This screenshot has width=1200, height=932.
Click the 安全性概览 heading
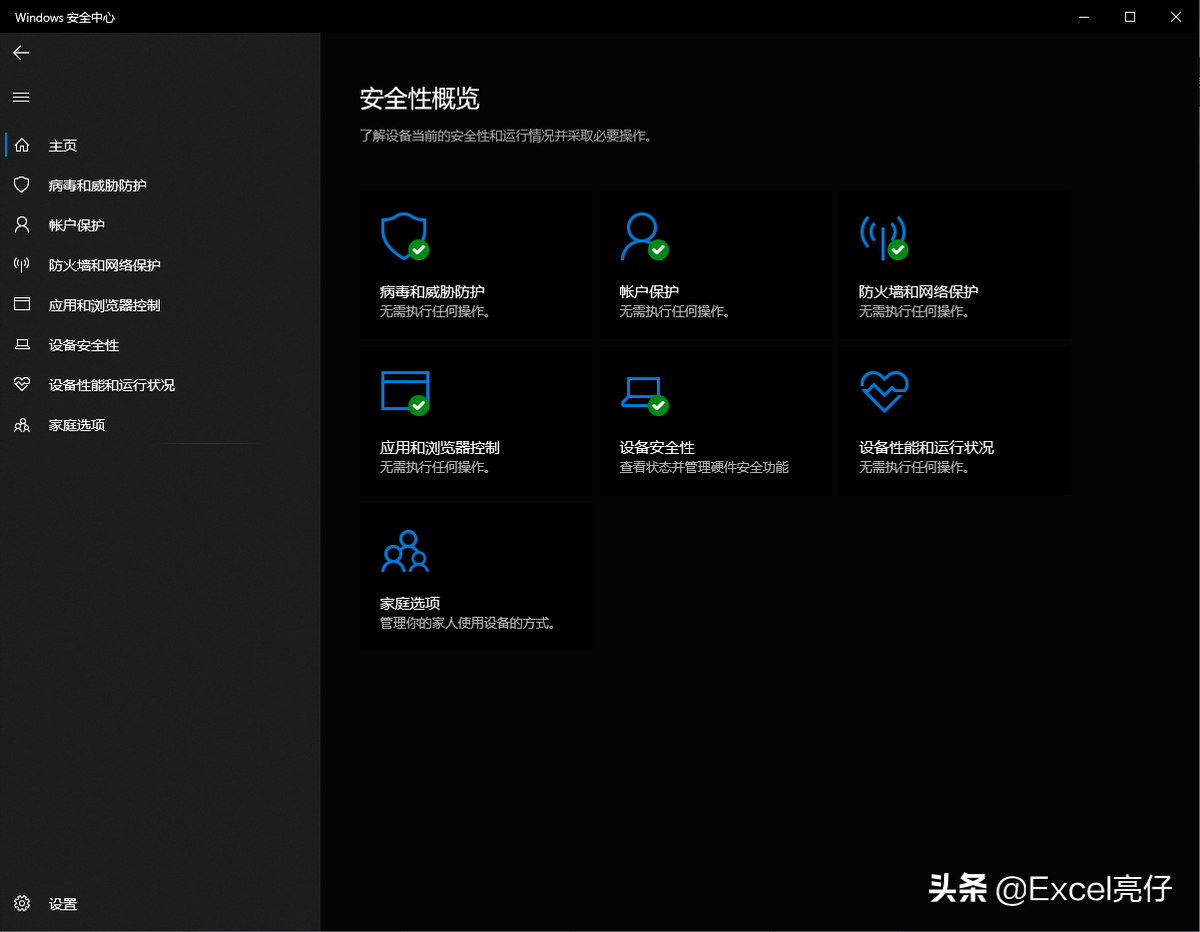[x=419, y=98]
